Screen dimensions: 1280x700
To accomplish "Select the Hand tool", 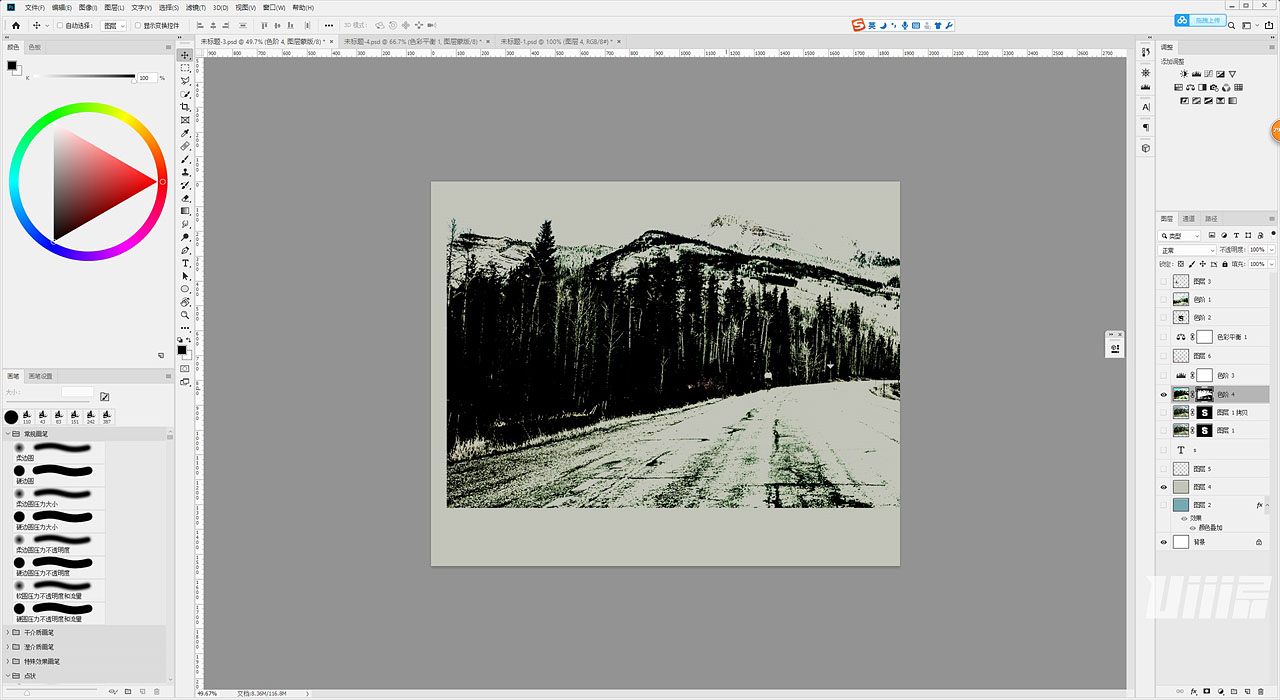I will click(185, 302).
